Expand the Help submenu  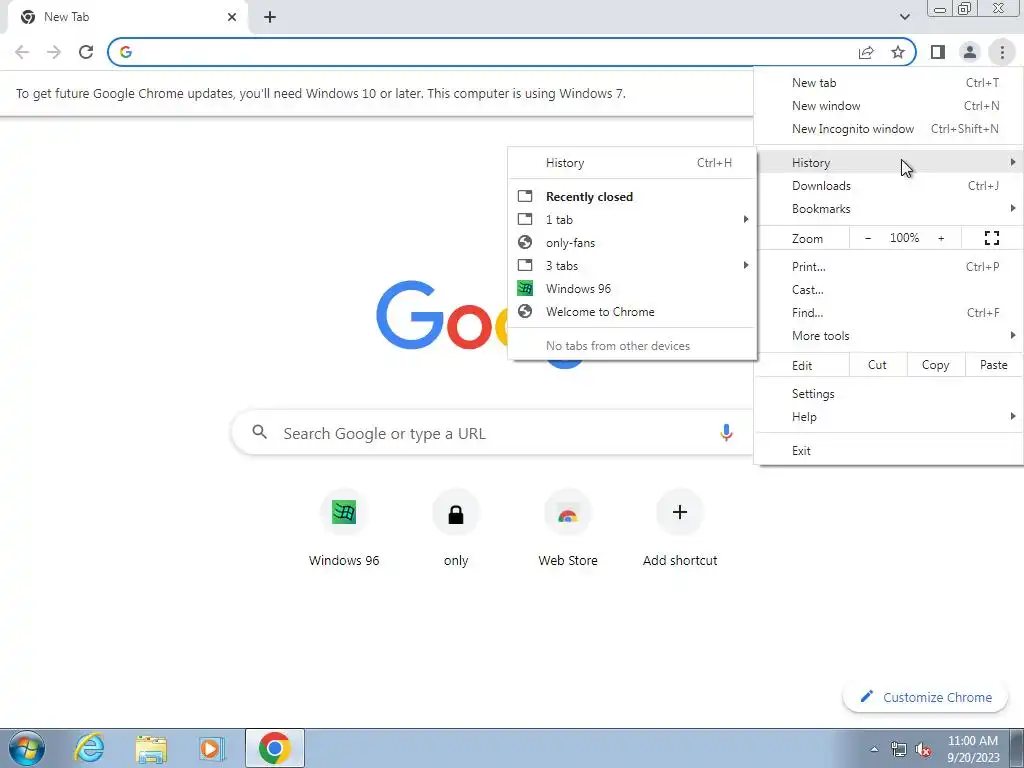coord(889,417)
